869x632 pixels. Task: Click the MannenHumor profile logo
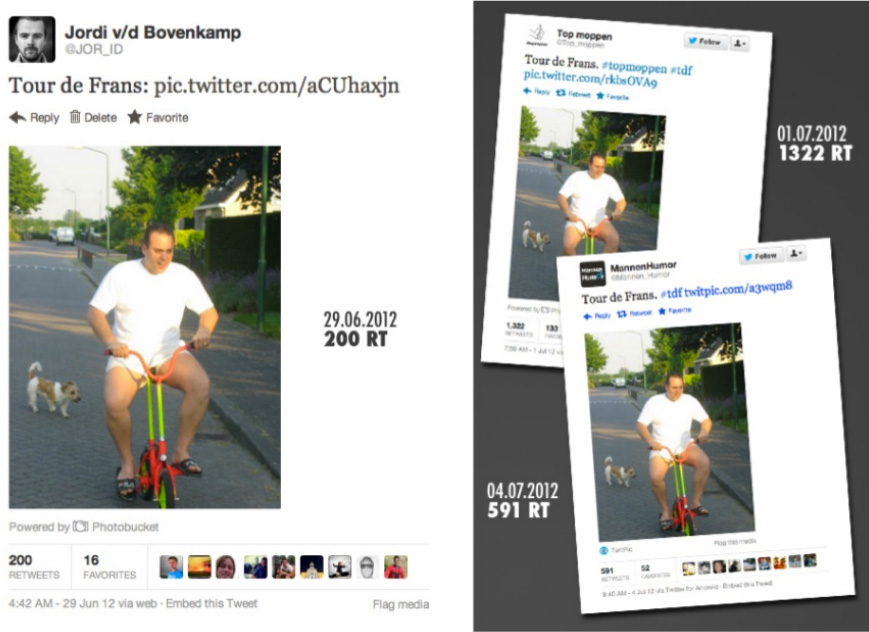pos(592,273)
